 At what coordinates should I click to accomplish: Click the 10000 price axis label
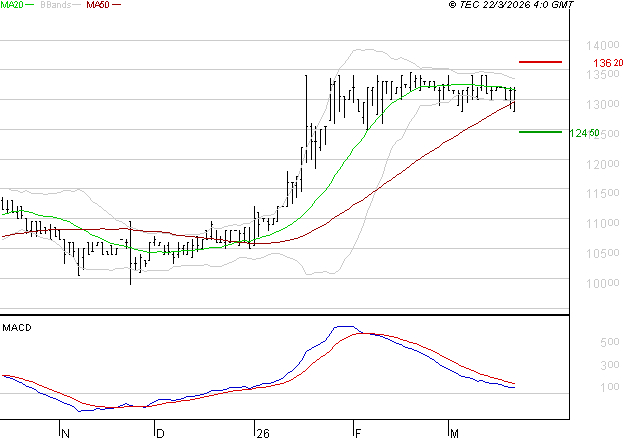[603, 283]
